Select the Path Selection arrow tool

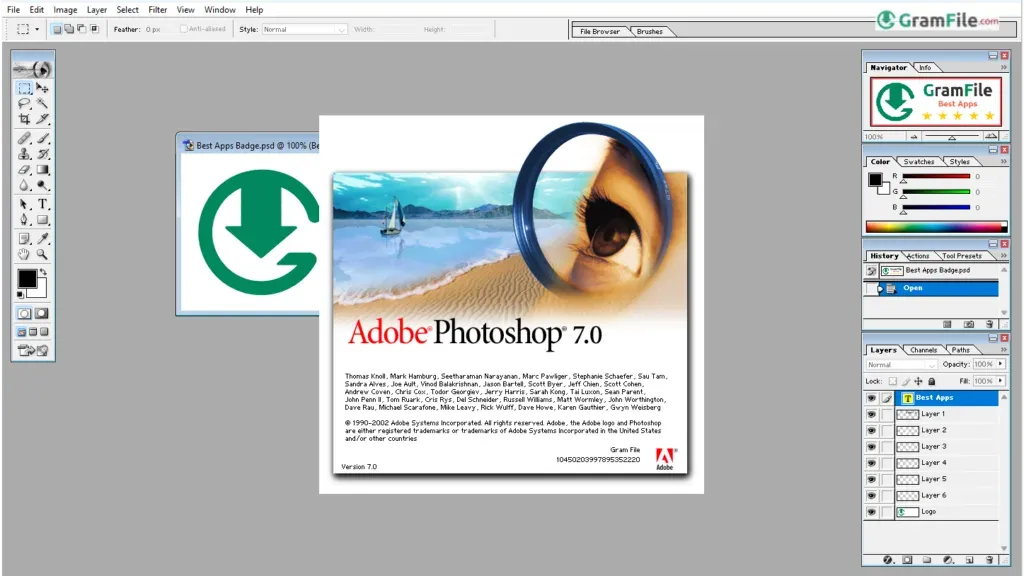[24, 204]
